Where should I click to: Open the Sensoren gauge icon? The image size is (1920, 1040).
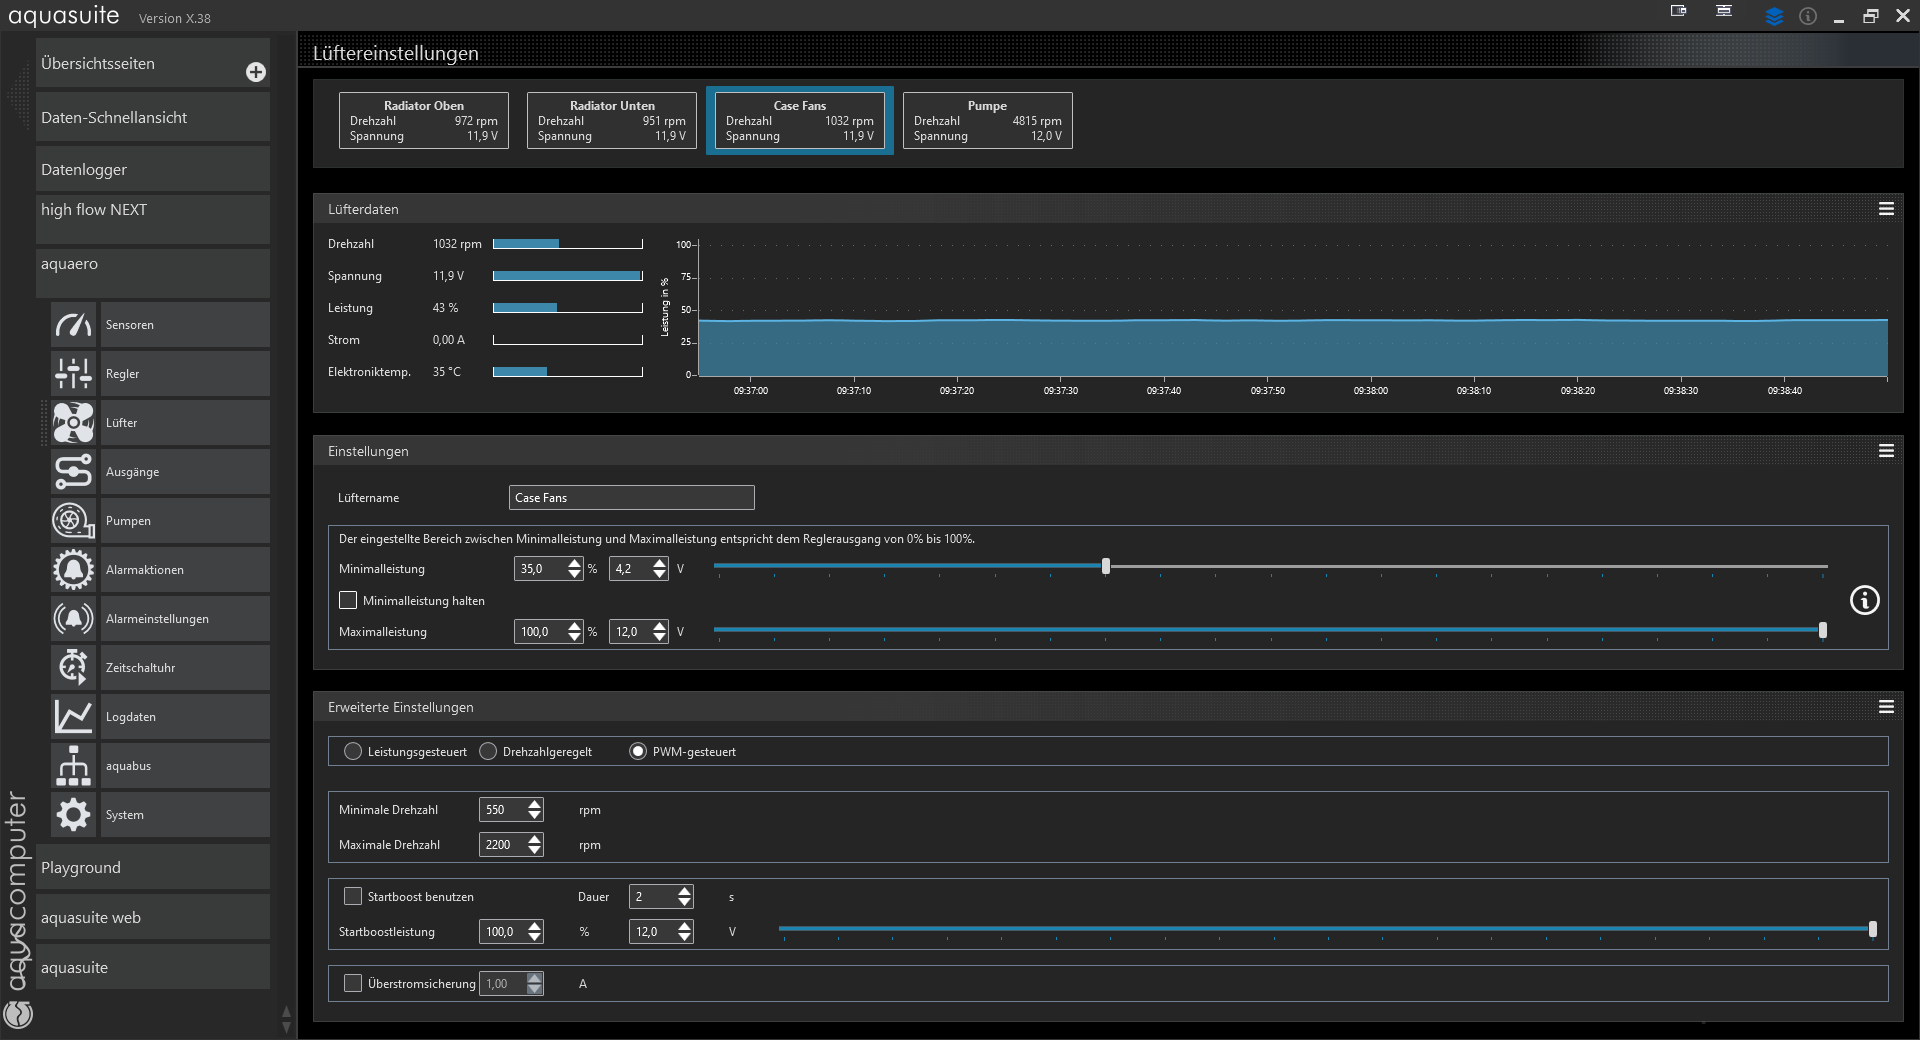coord(73,325)
